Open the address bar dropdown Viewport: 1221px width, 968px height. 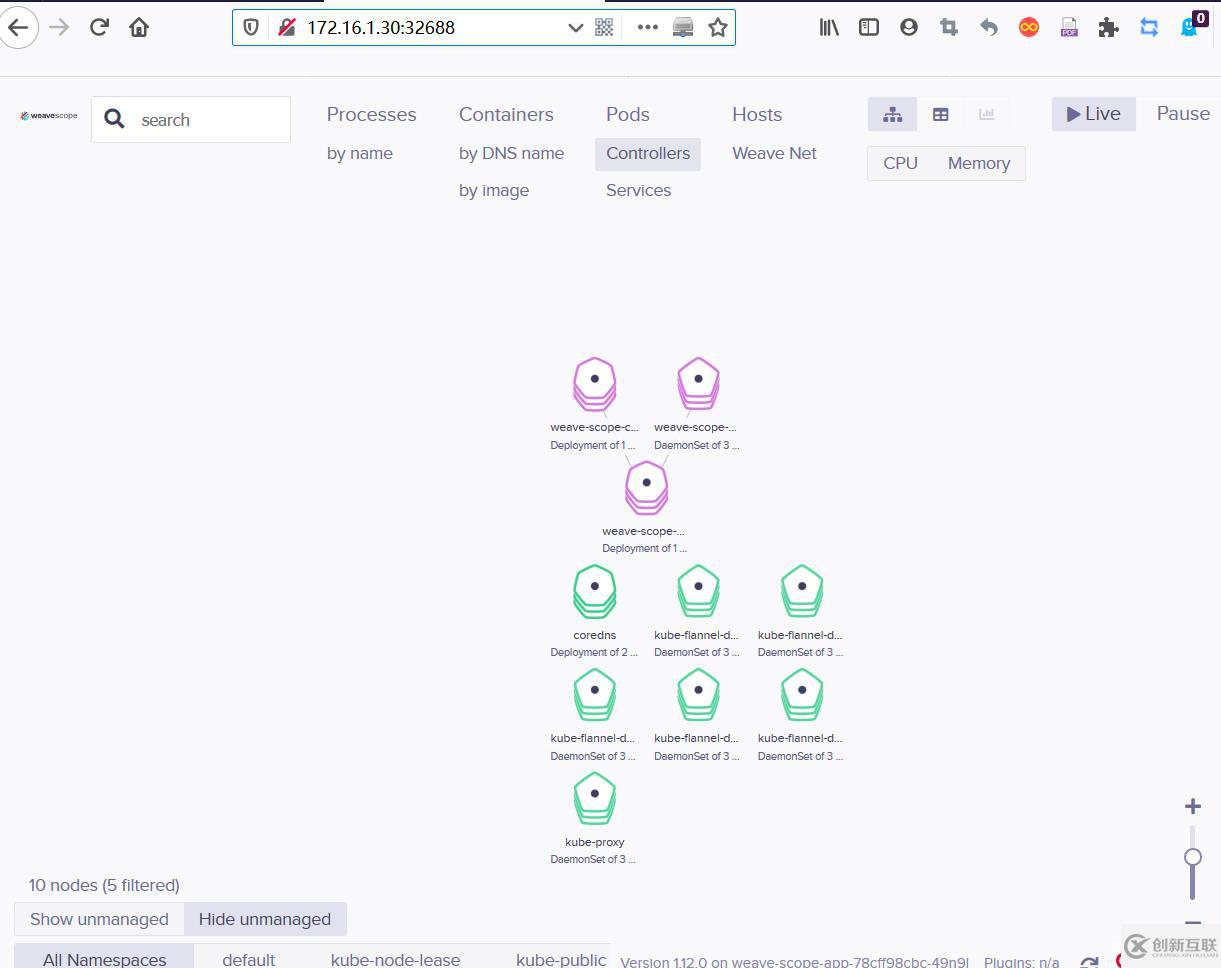click(x=575, y=27)
